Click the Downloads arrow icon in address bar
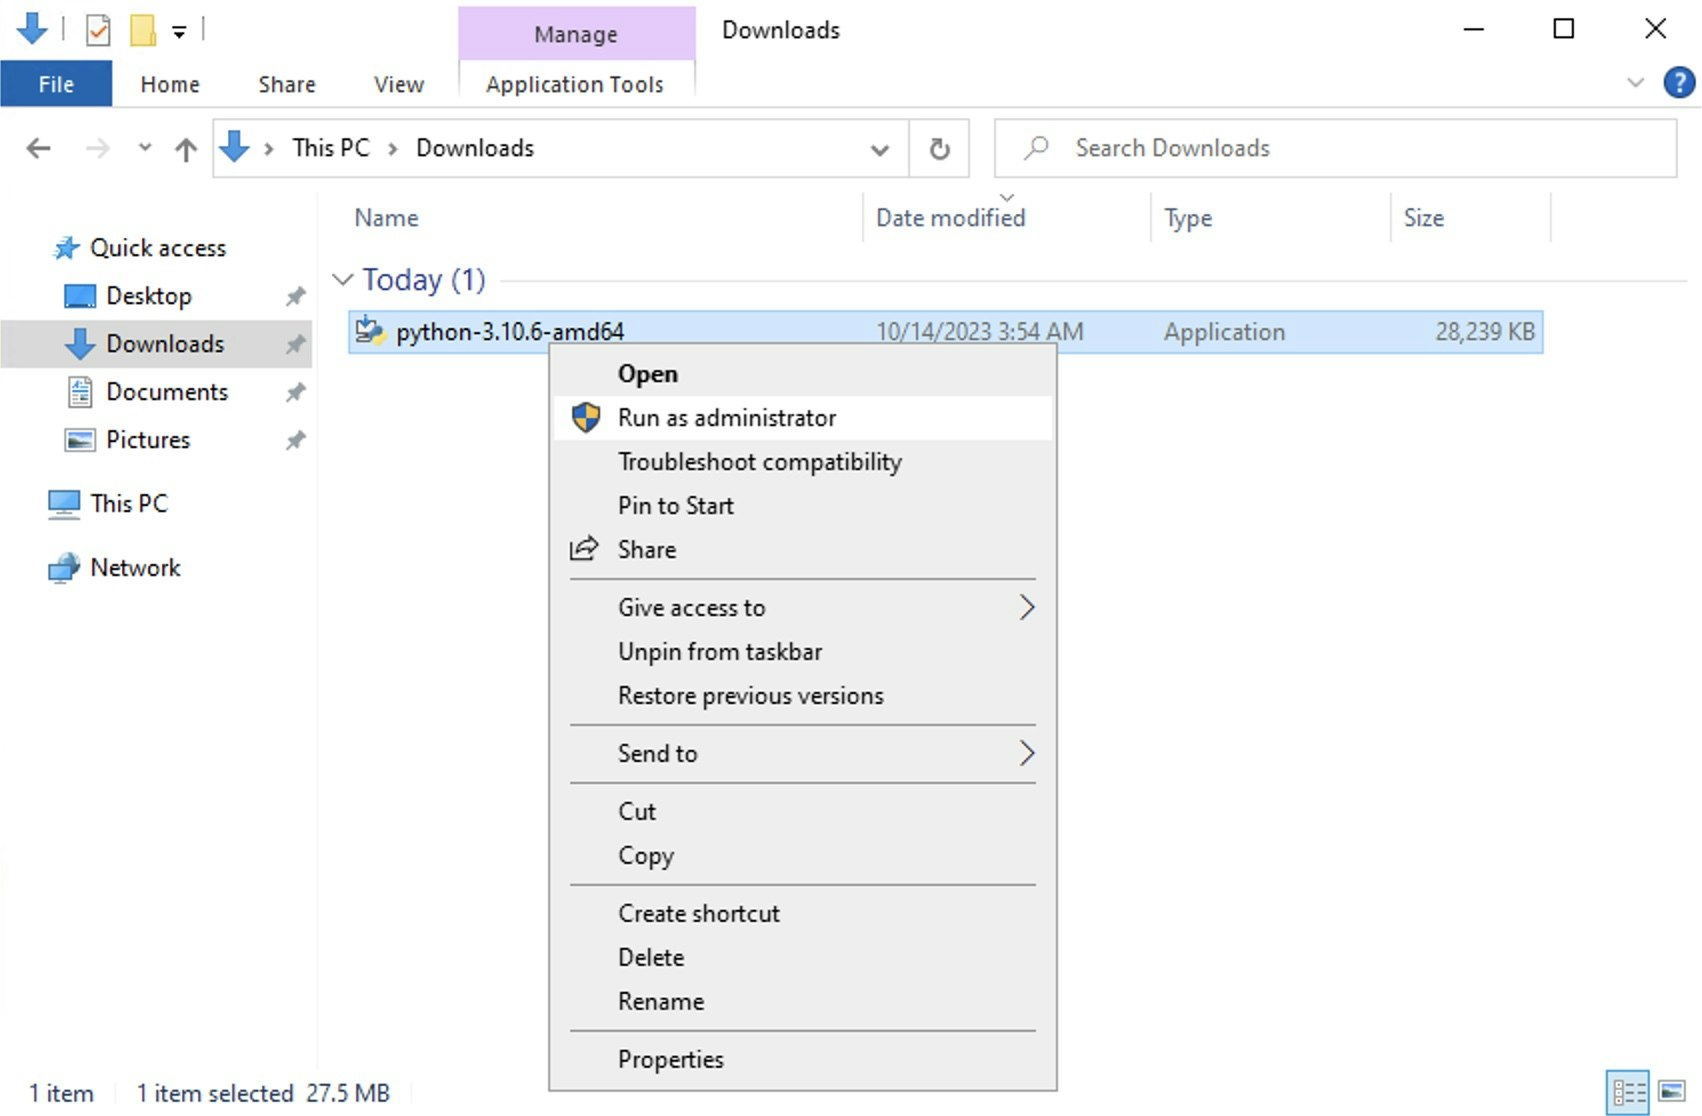The image size is (1702, 1116). (234, 147)
